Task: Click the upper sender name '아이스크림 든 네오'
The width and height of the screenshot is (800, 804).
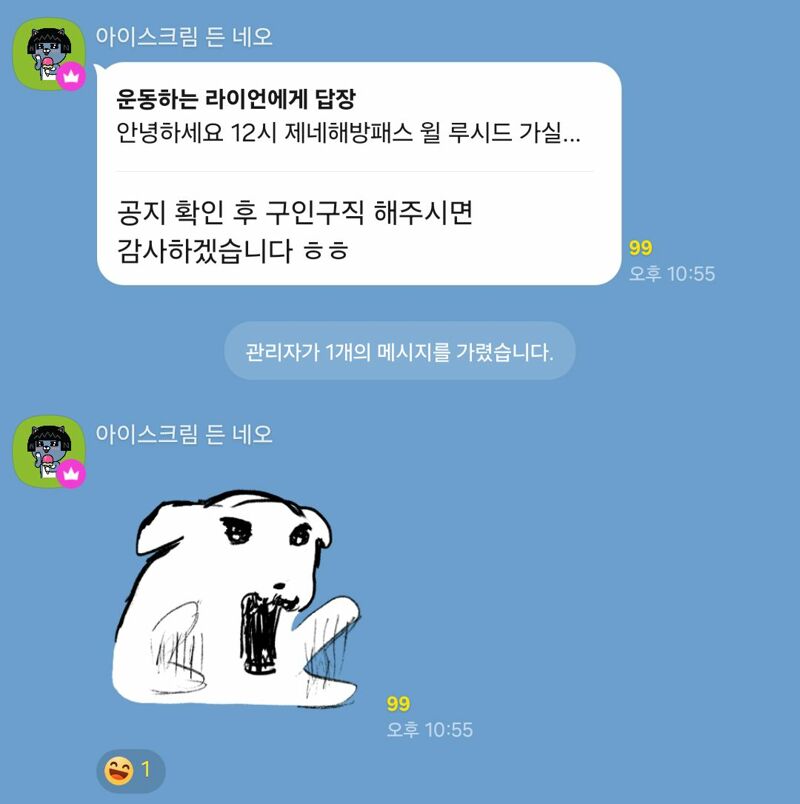Action: (184, 36)
